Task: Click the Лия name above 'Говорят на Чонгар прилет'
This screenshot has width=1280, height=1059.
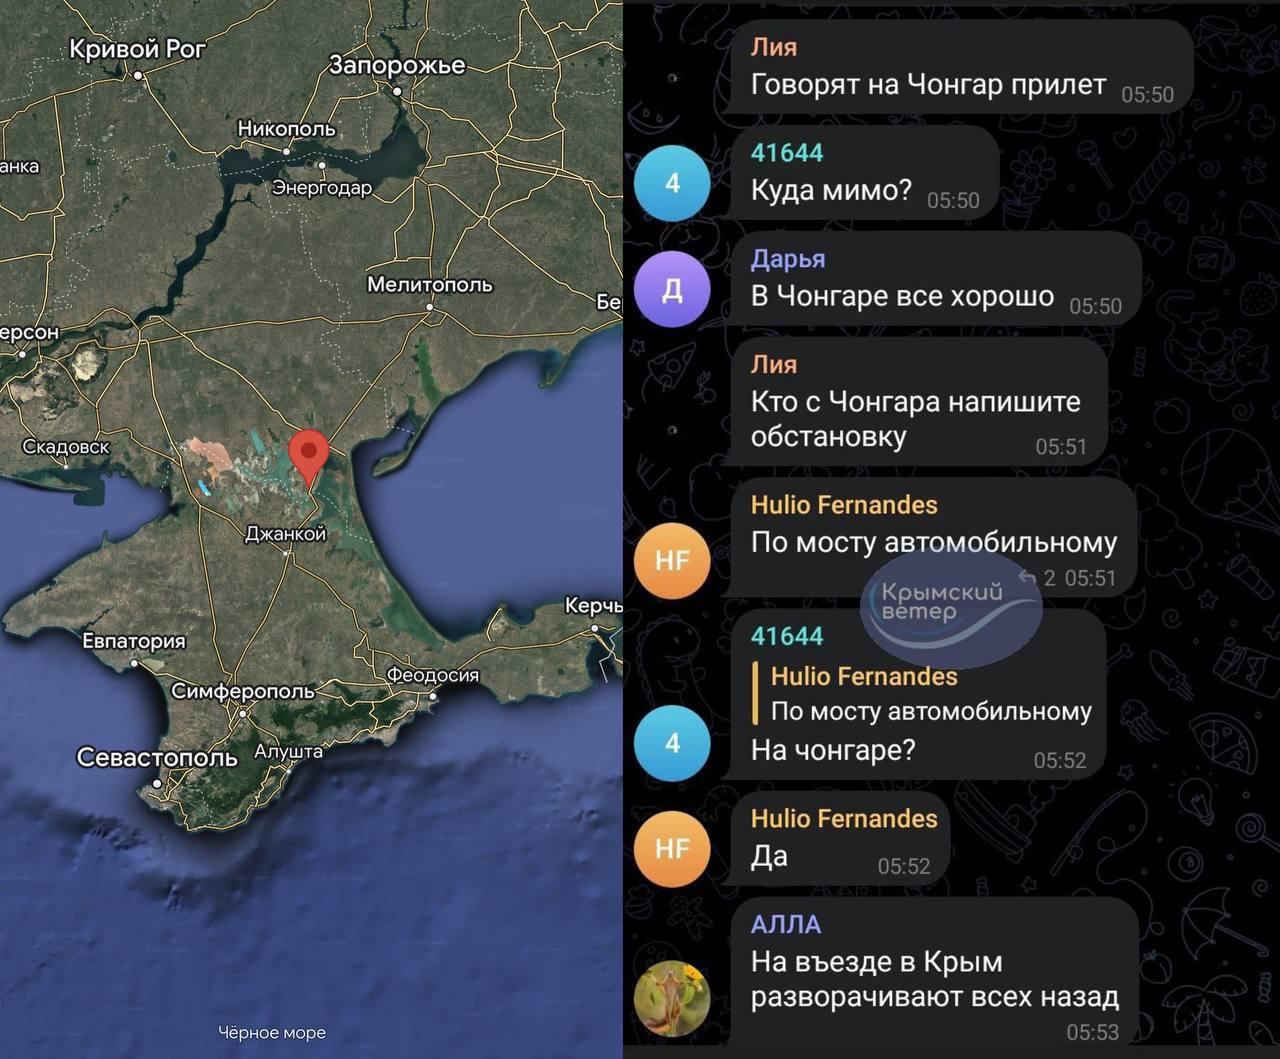Action: pyautogui.click(x=773, y=47)
